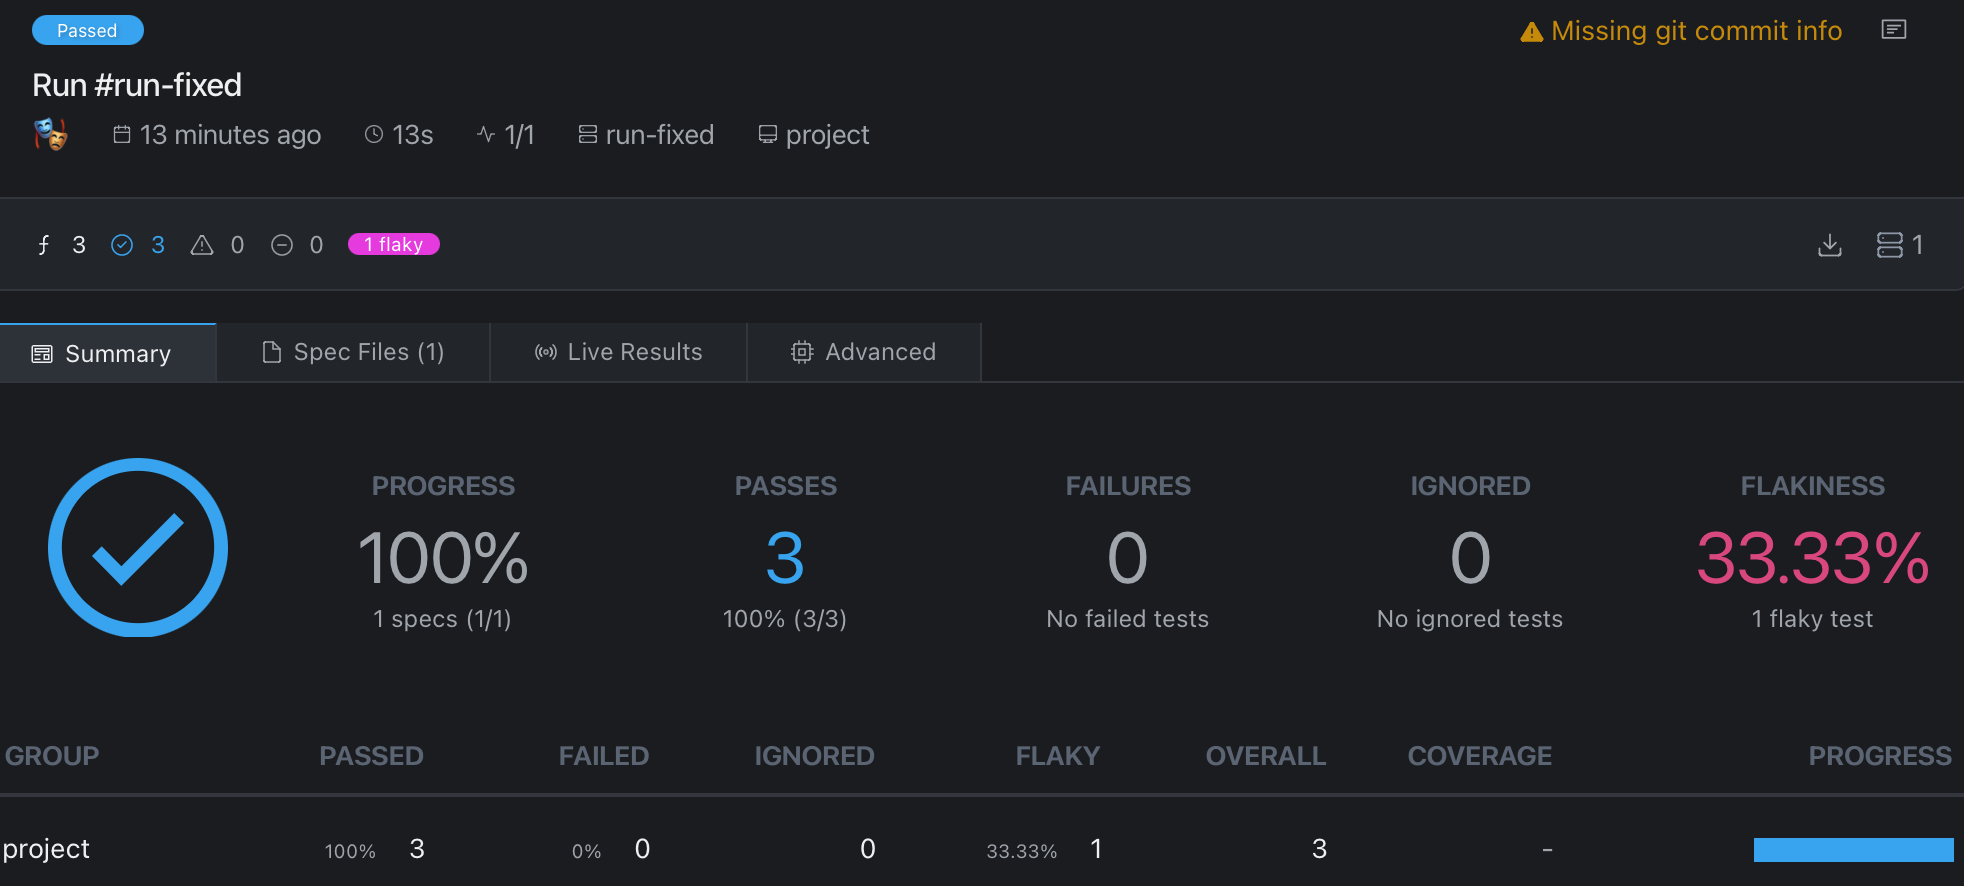Click the large blue checkmark status circle
1964x886 pixels.
pyautogui.click(x=138, y=548)
